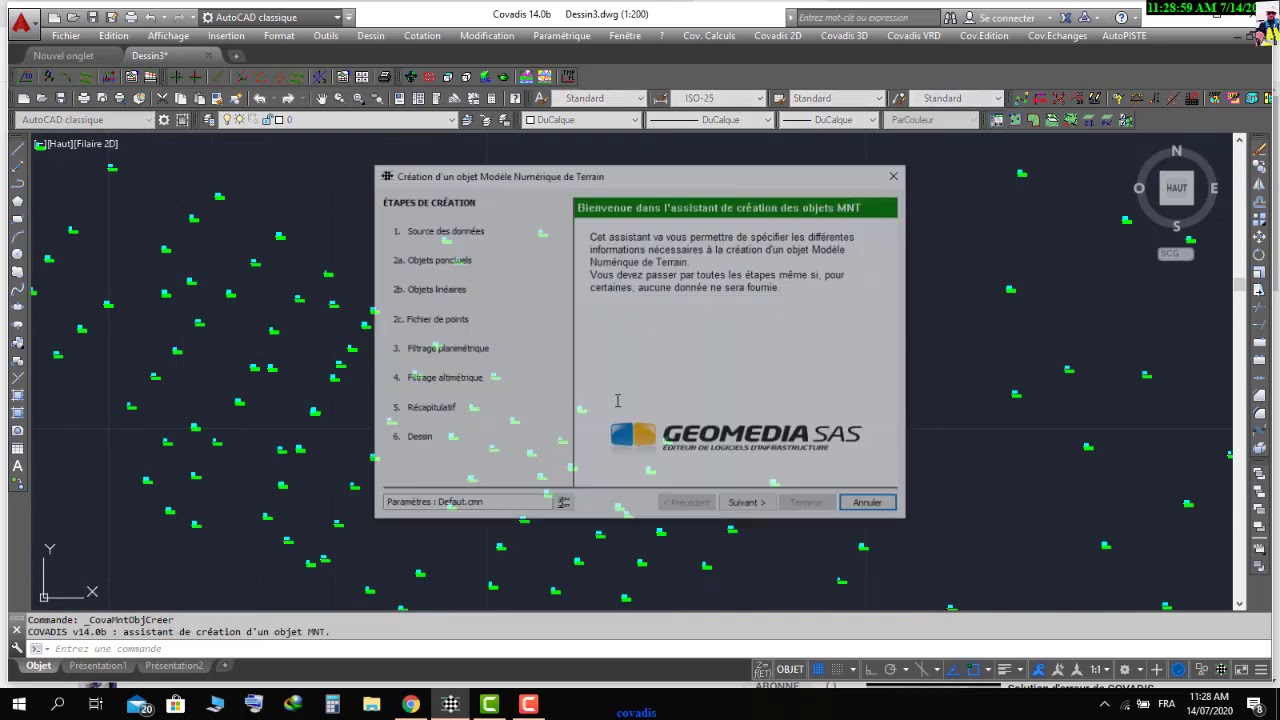1280x720 pixels.
Task: Toggle ortho mode in status bar
Action: click(870, 669)
